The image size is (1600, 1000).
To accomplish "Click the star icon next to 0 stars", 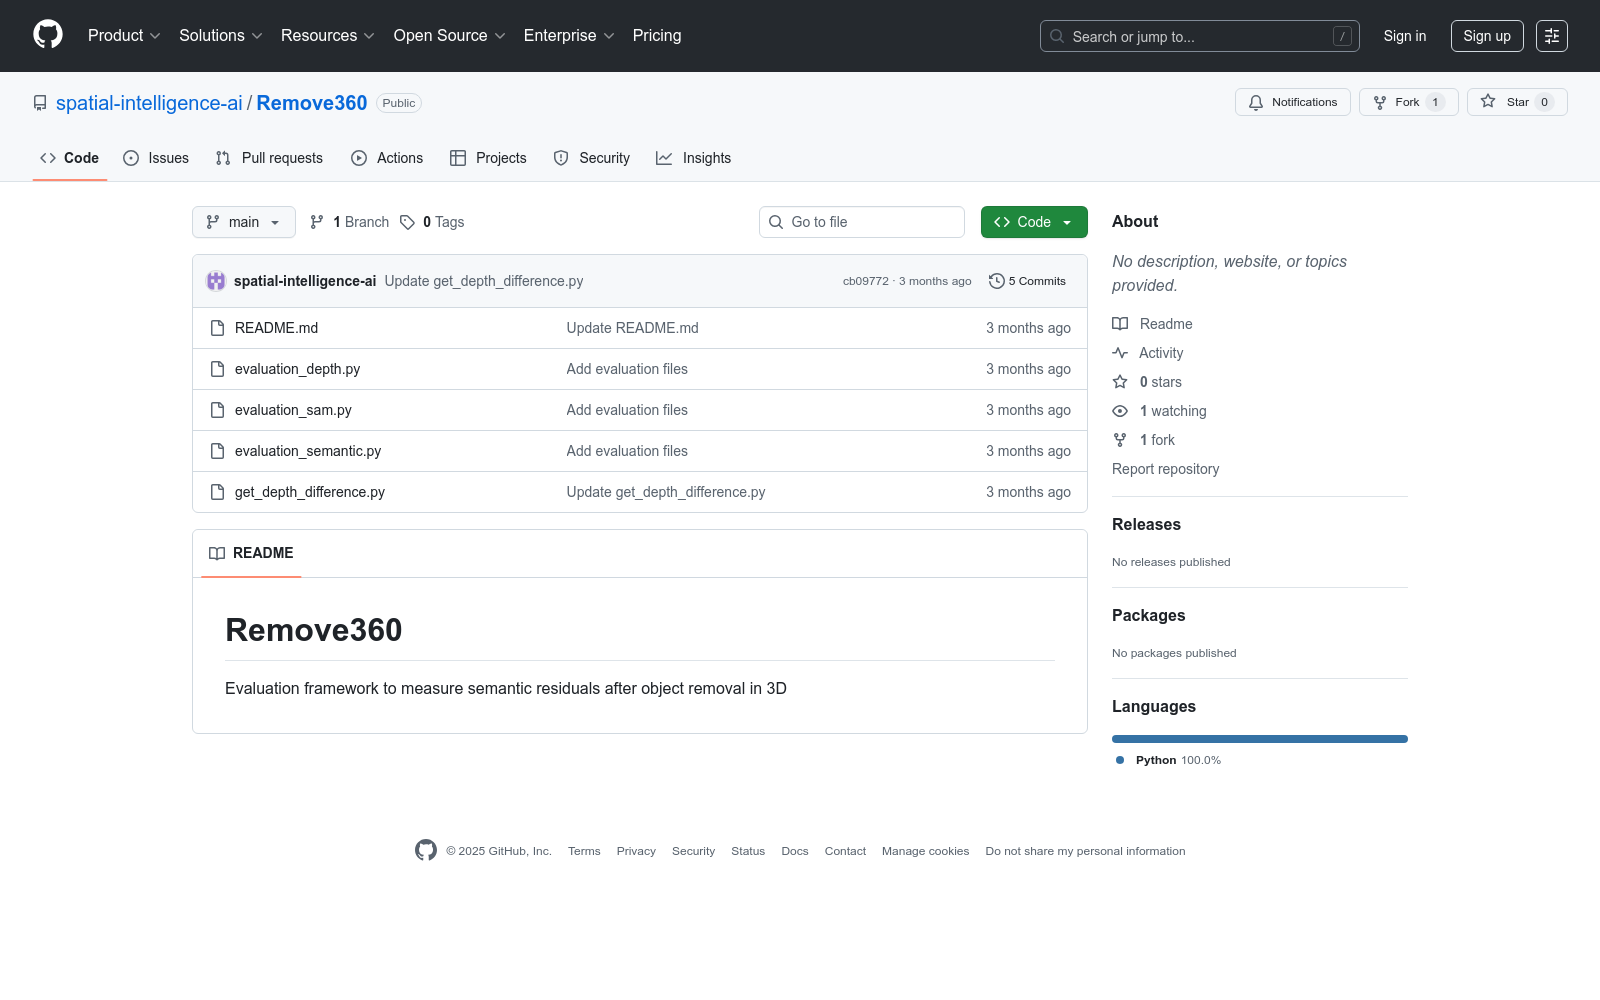I will 1120,382.
